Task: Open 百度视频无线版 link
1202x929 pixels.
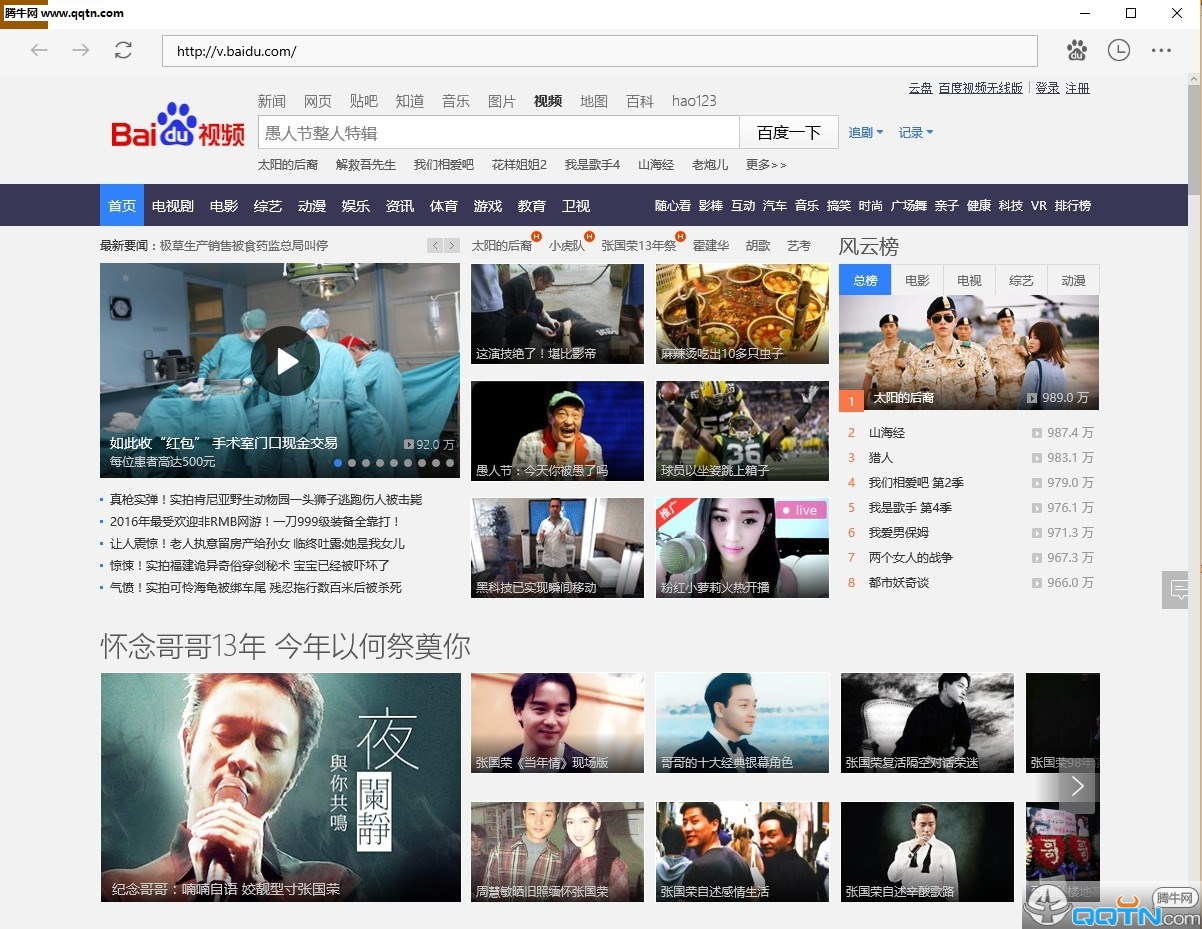Action: (980, 88)
